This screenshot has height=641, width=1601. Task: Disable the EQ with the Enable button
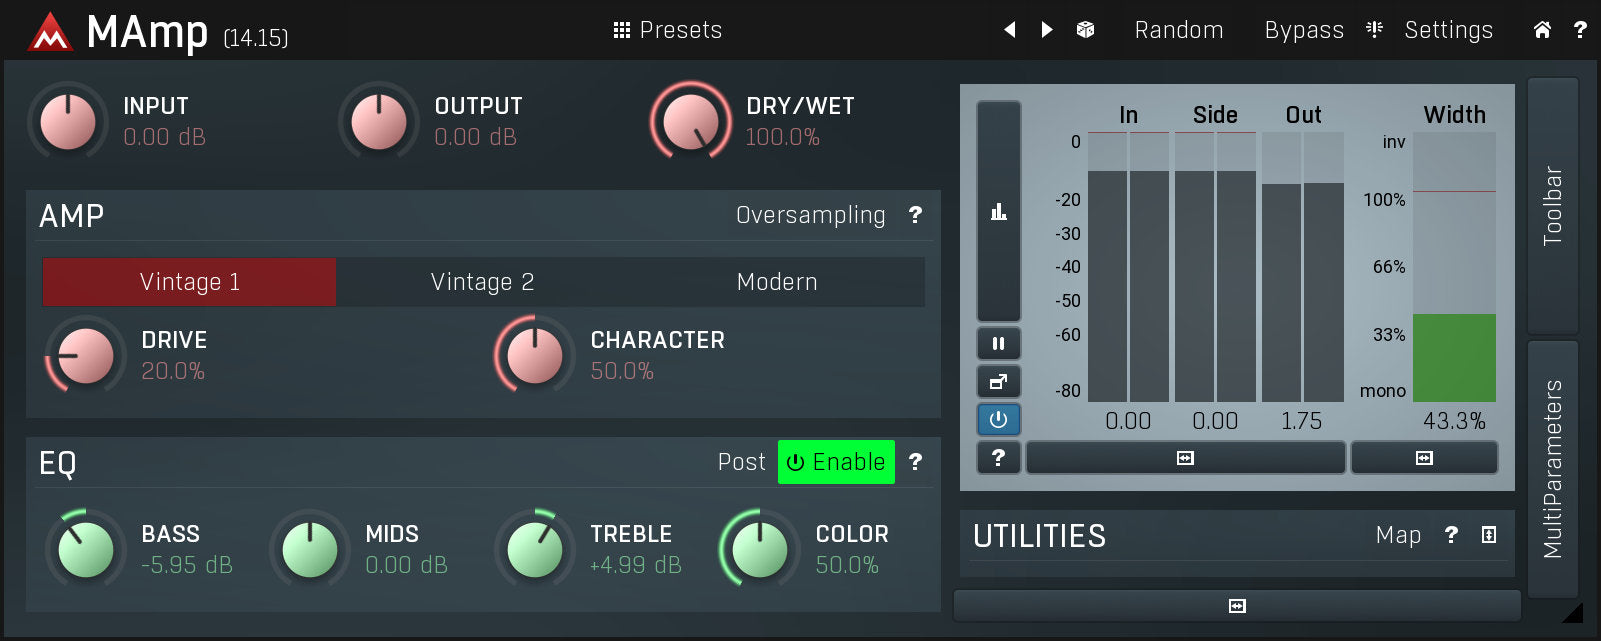pyautogui.click(x=836, y=462)
